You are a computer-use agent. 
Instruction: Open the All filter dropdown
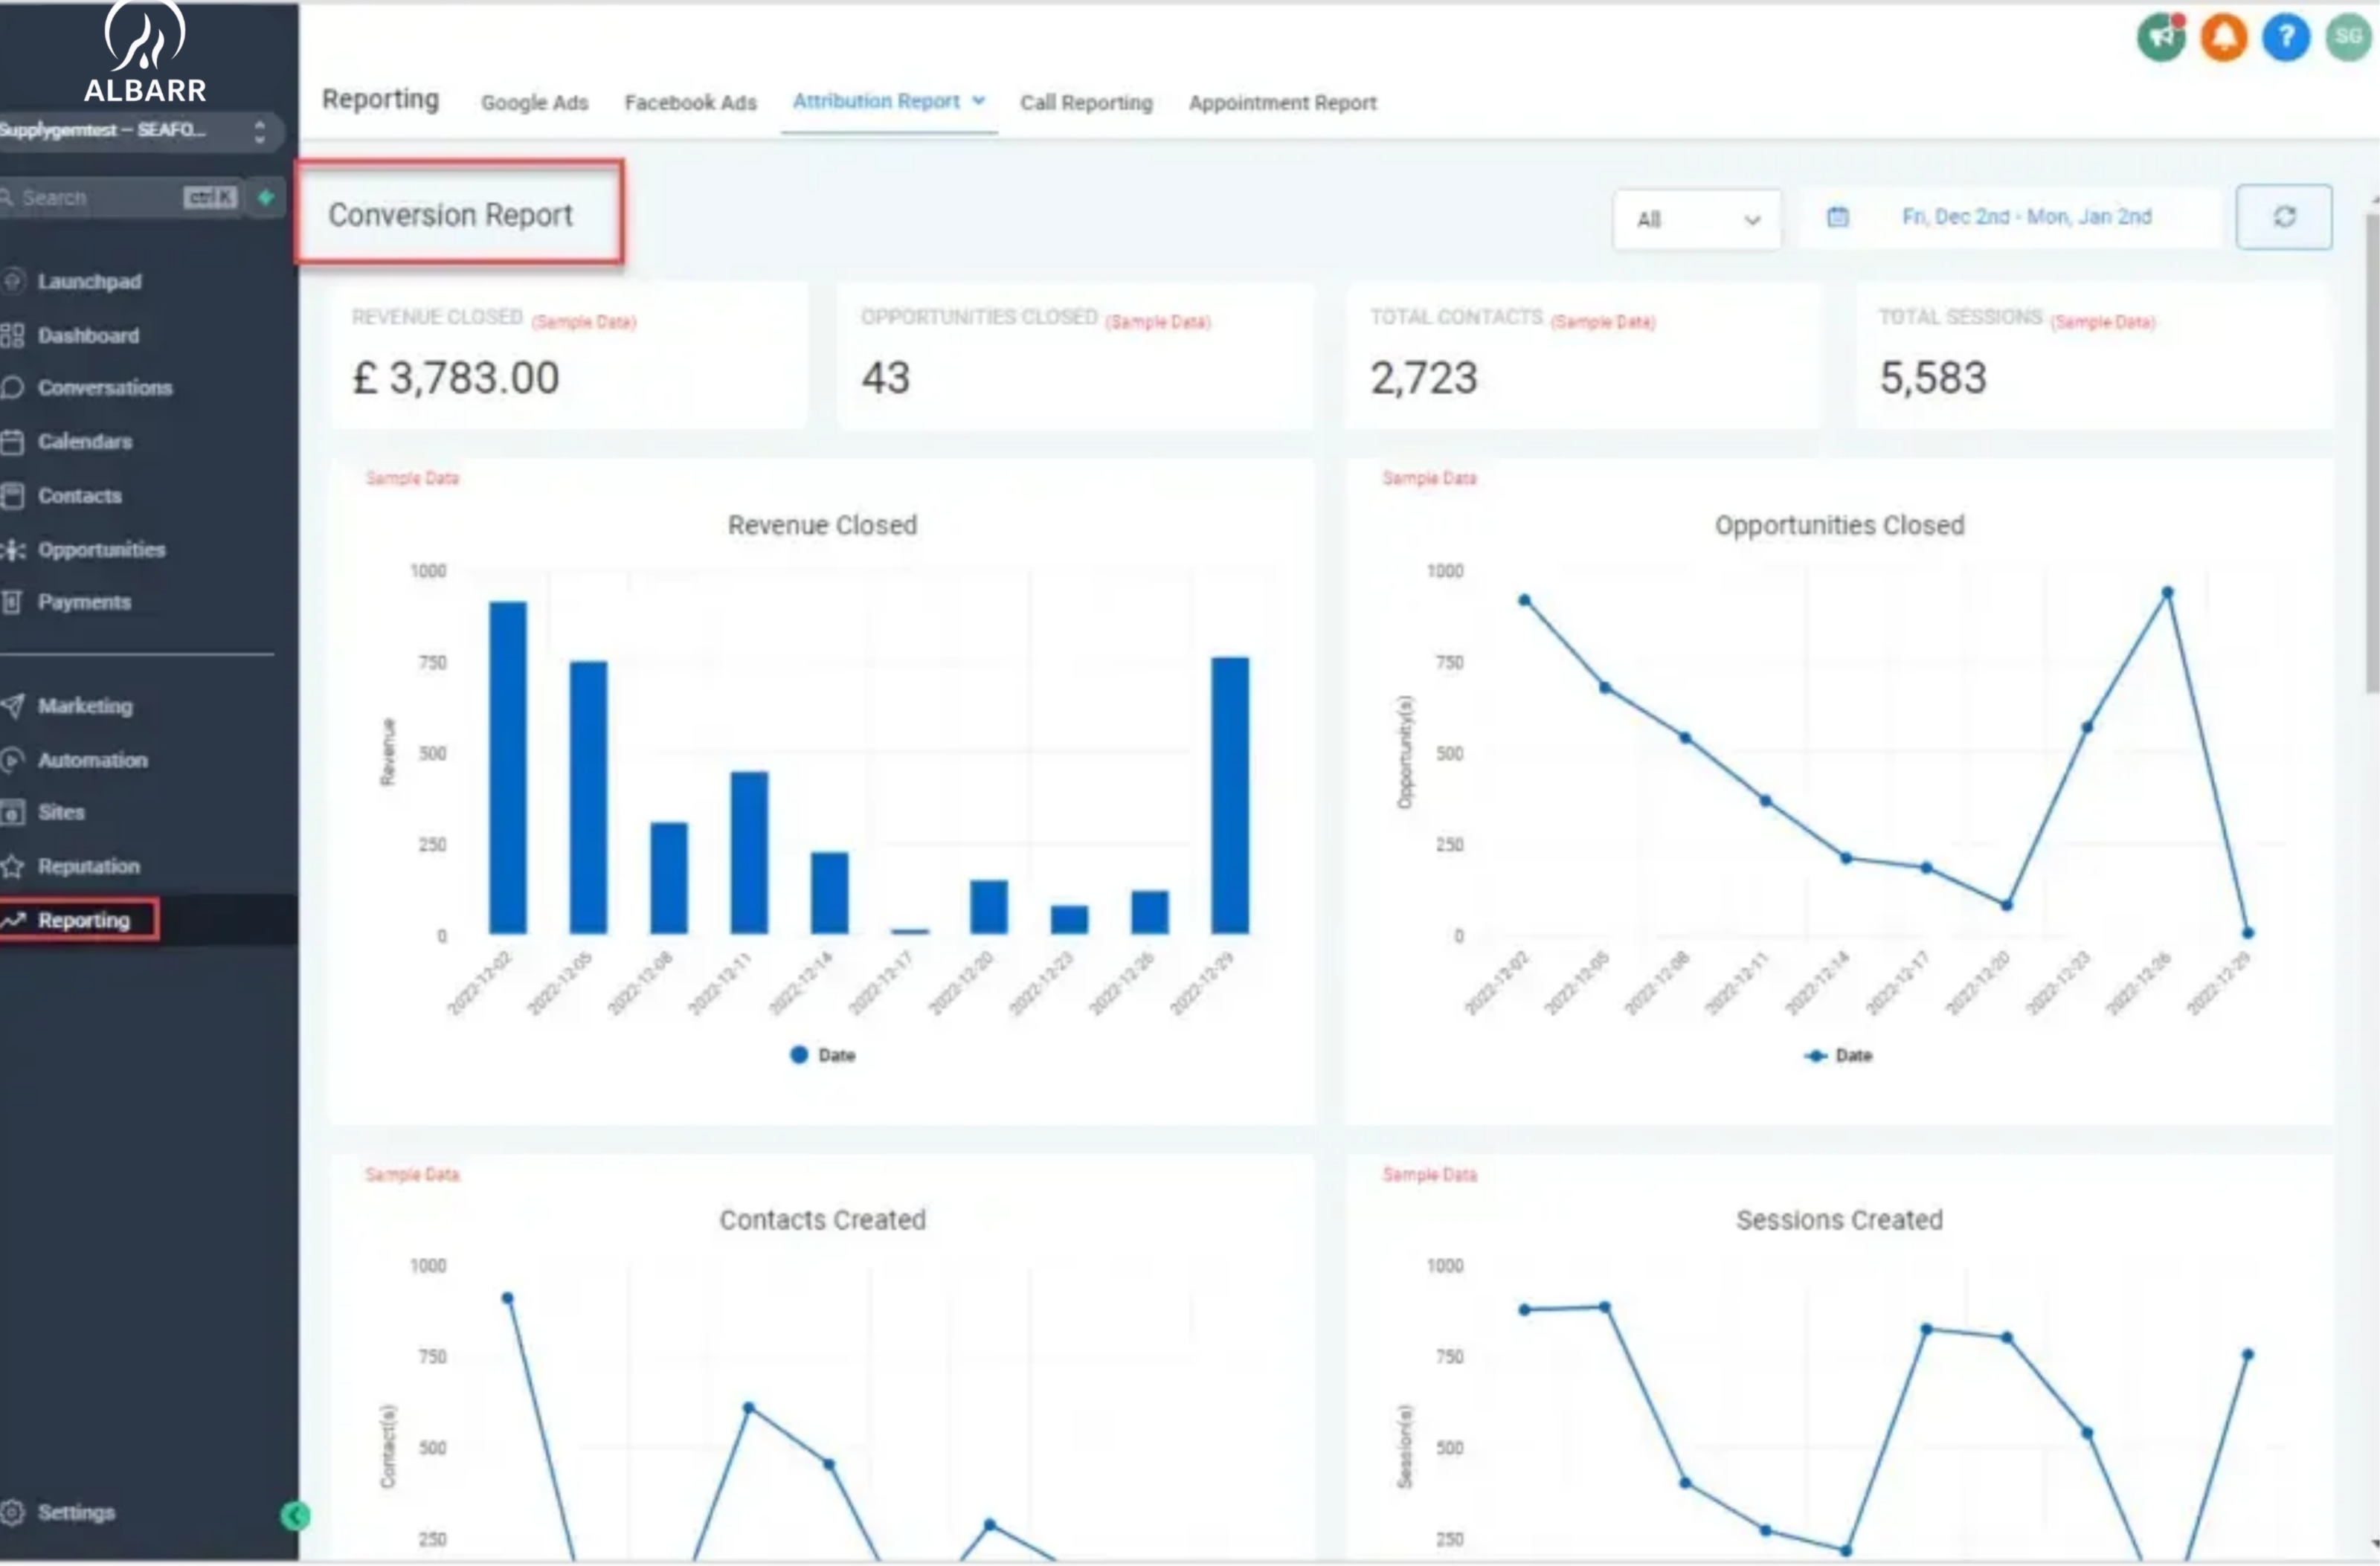(1696, 219)
